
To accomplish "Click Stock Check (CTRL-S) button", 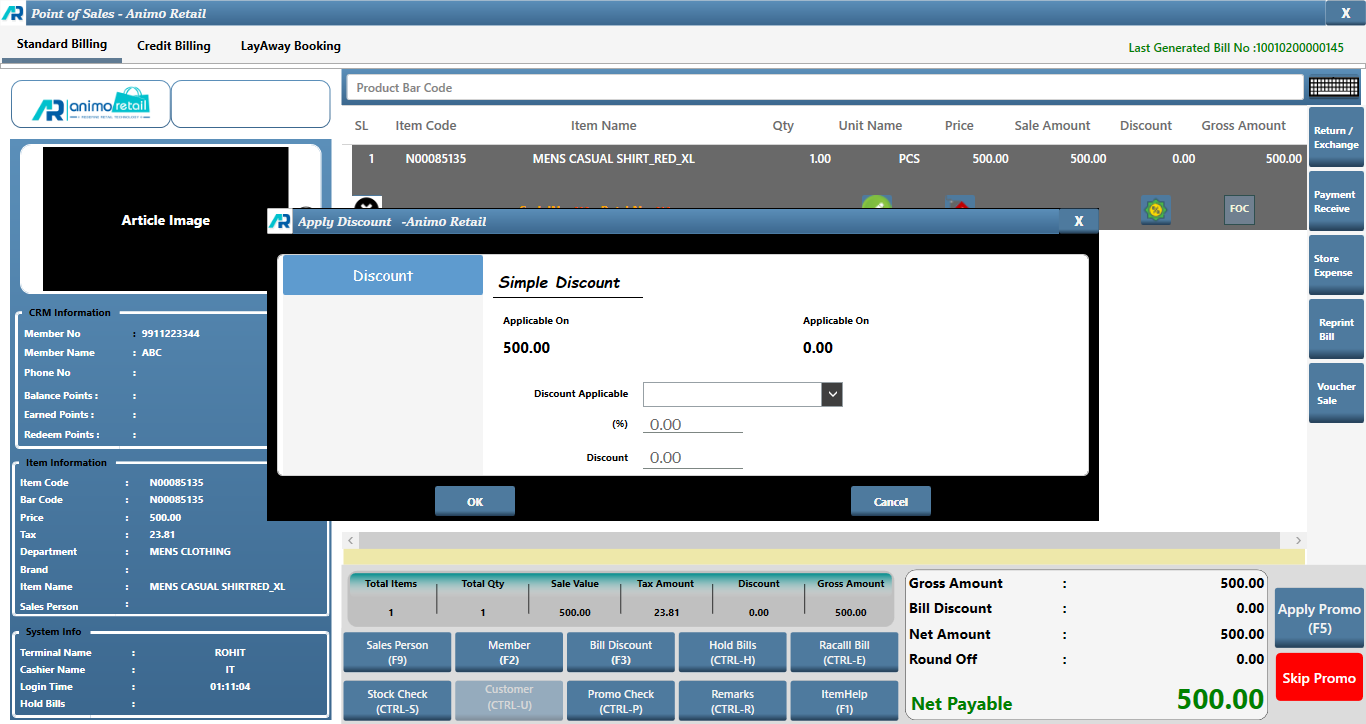I will 397,701.
